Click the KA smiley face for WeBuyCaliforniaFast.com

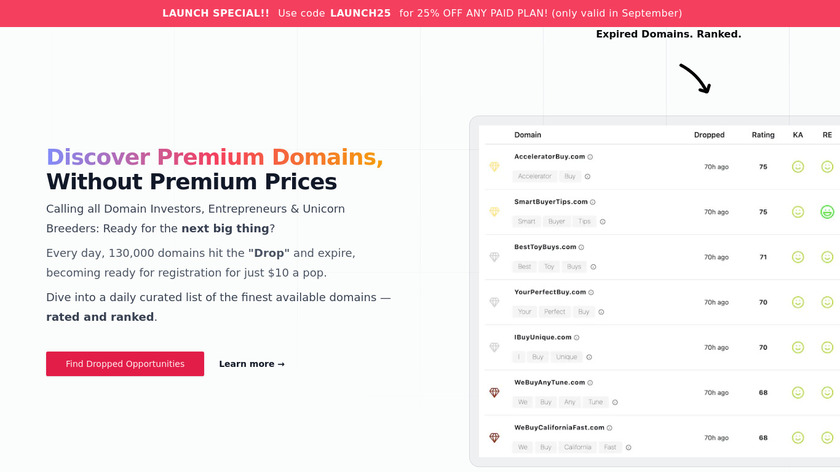(x=798, y=438)
